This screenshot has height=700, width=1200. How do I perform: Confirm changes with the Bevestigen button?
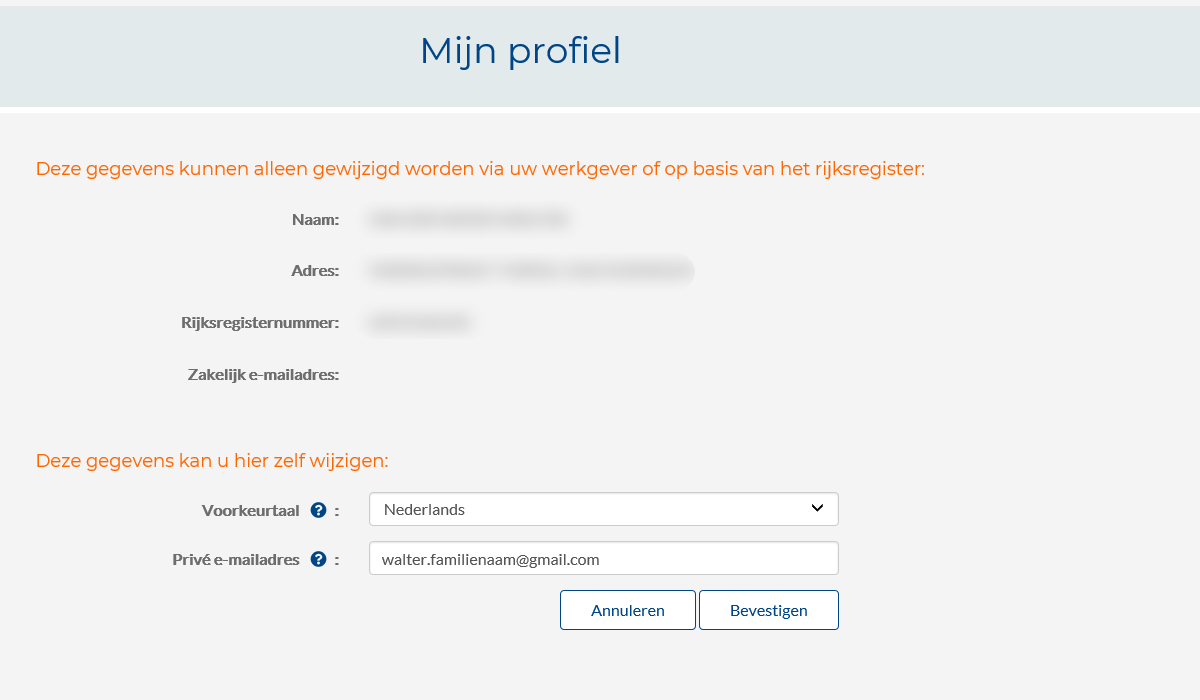pos(768,610)
